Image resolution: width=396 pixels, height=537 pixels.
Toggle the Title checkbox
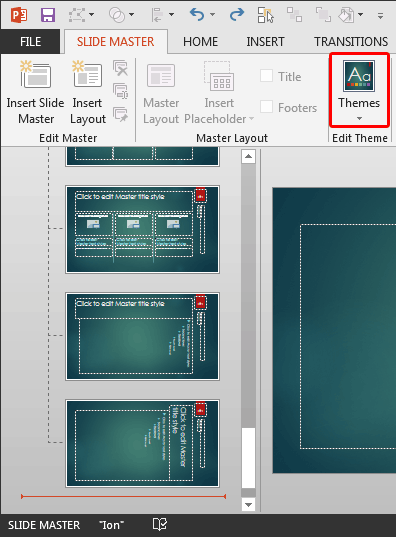tap(267, 76)
